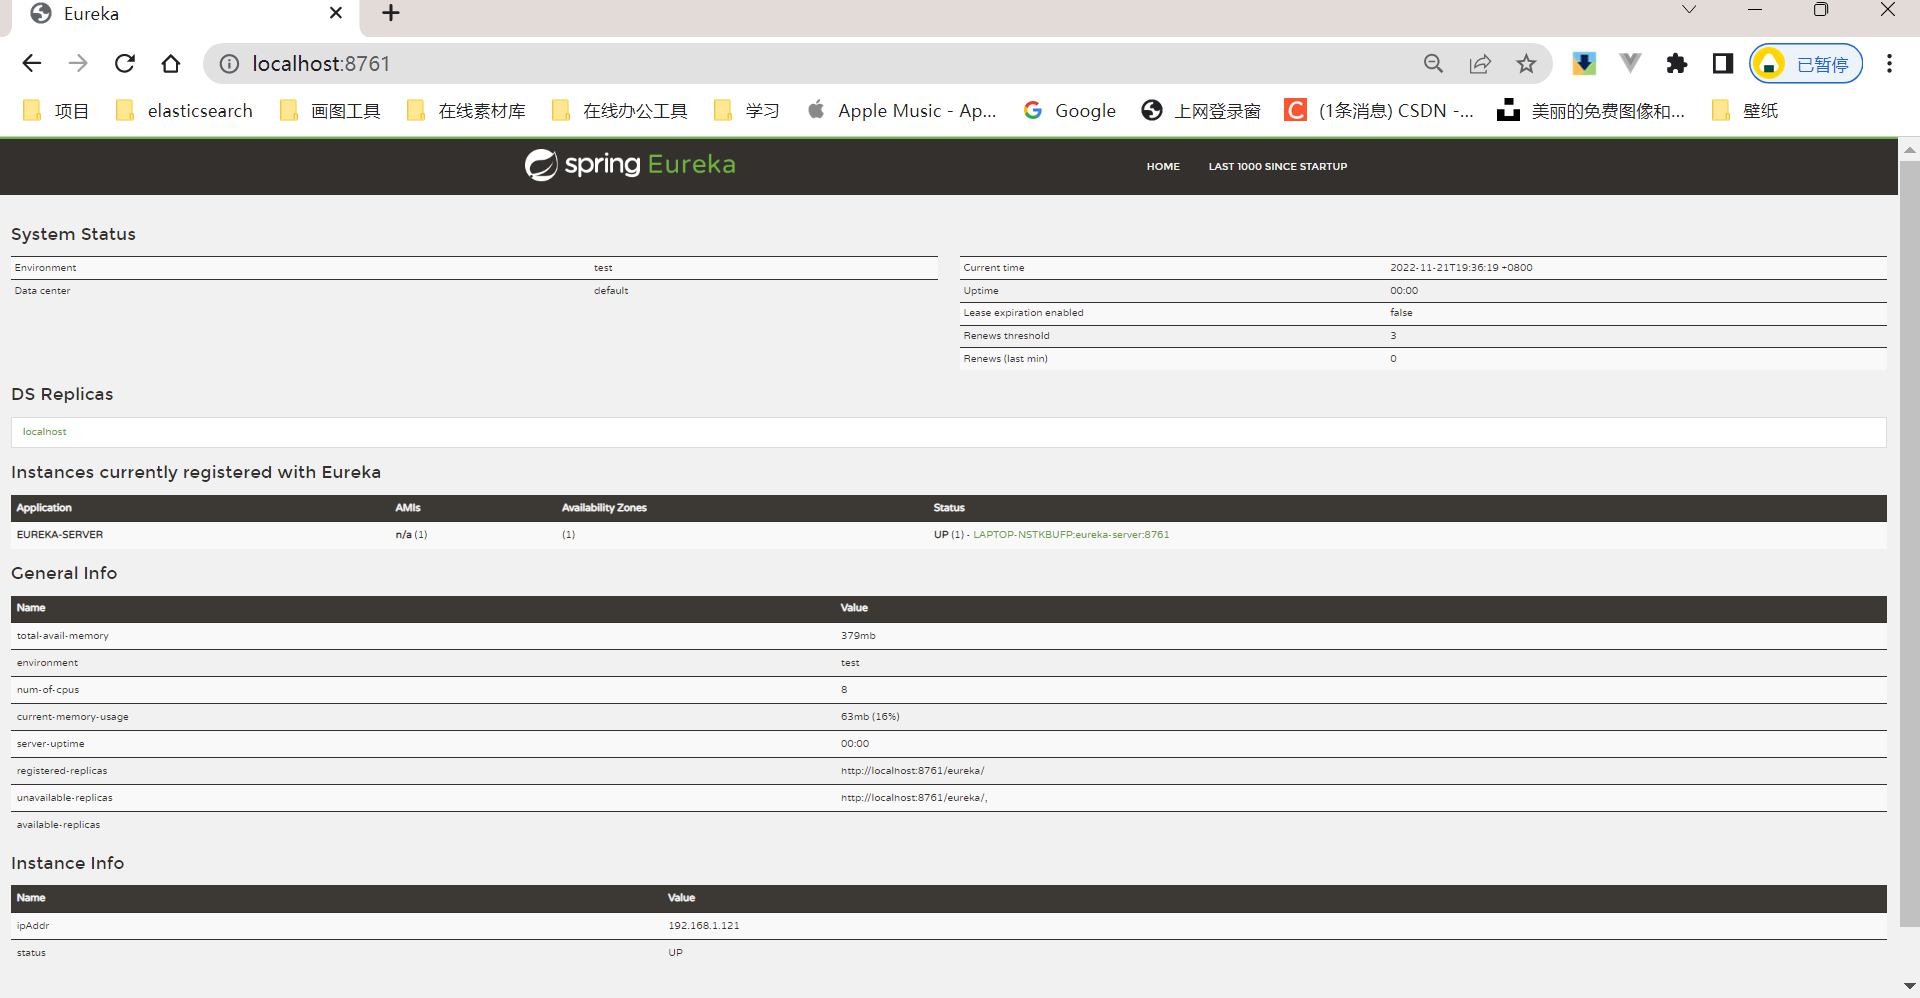Open the 项目 bookmark folder

[x=57, y=111]
